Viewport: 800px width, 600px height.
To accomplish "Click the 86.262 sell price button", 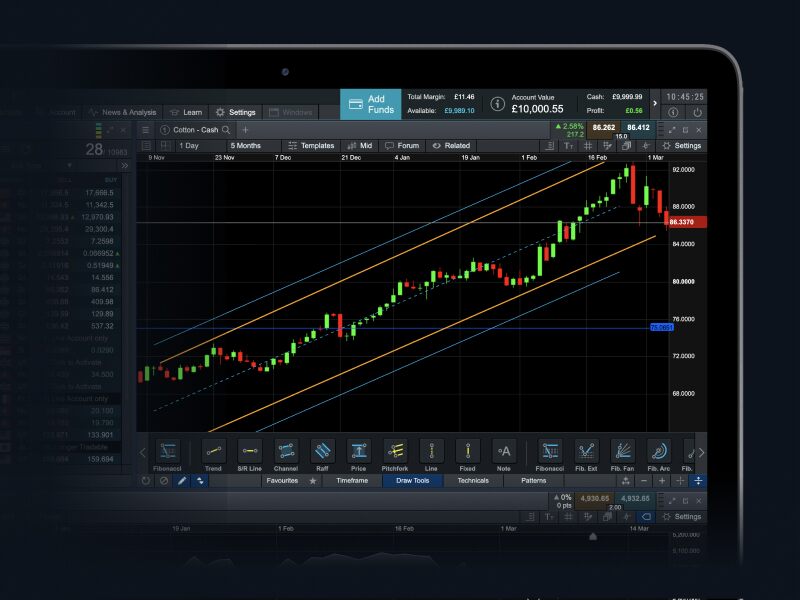I will [x=604, y=129].
